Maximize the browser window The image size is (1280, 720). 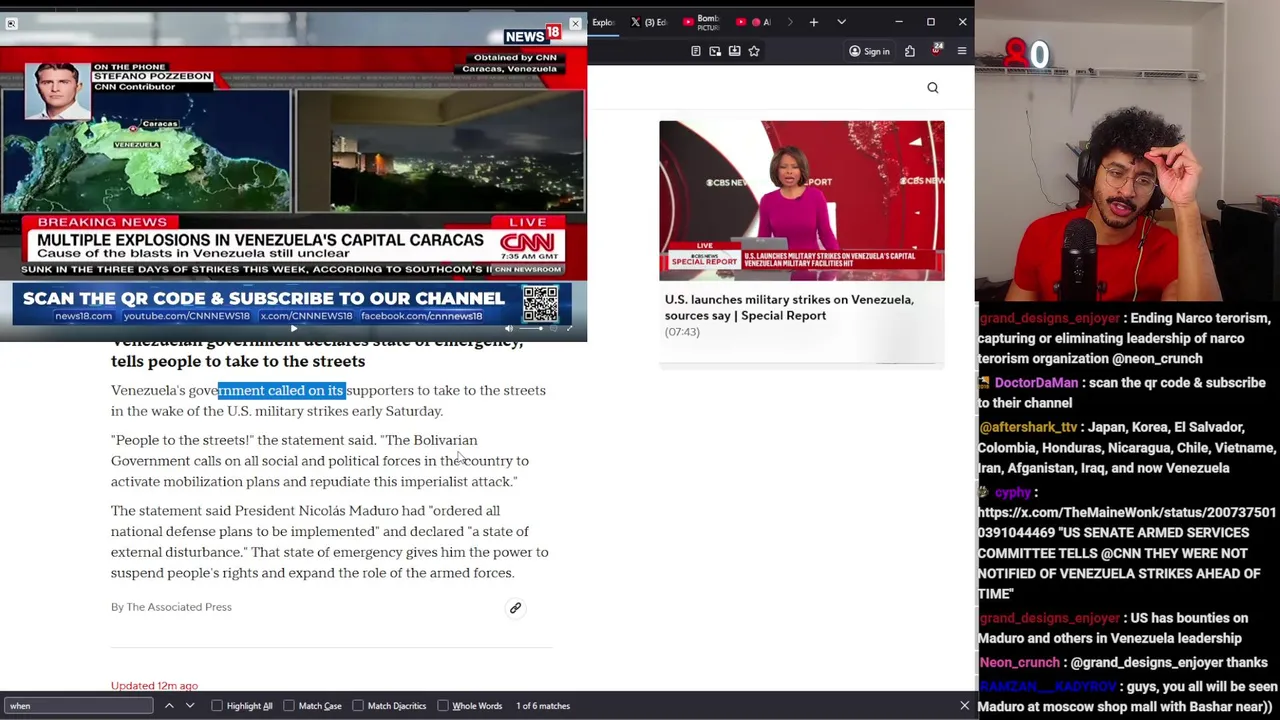[930, 22]
